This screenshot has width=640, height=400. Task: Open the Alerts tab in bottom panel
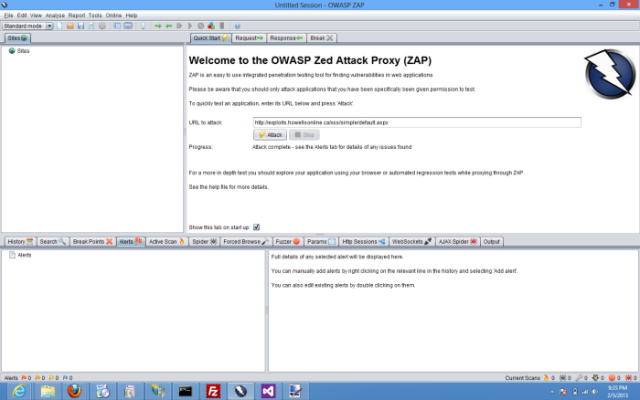click(x=131, y=242)
